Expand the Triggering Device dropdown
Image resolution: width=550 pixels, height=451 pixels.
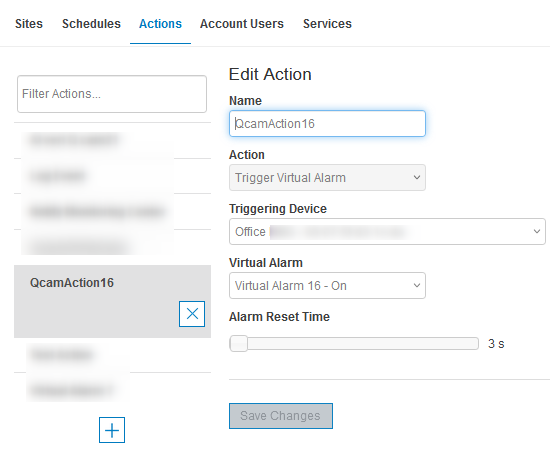[x=387, y=231]
